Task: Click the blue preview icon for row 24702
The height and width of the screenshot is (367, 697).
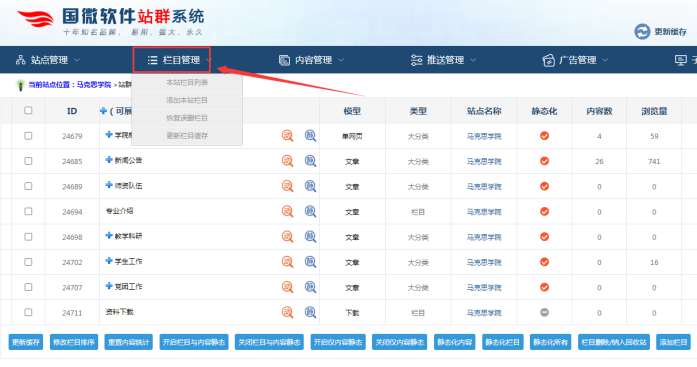Action: [x=310, y=262]
